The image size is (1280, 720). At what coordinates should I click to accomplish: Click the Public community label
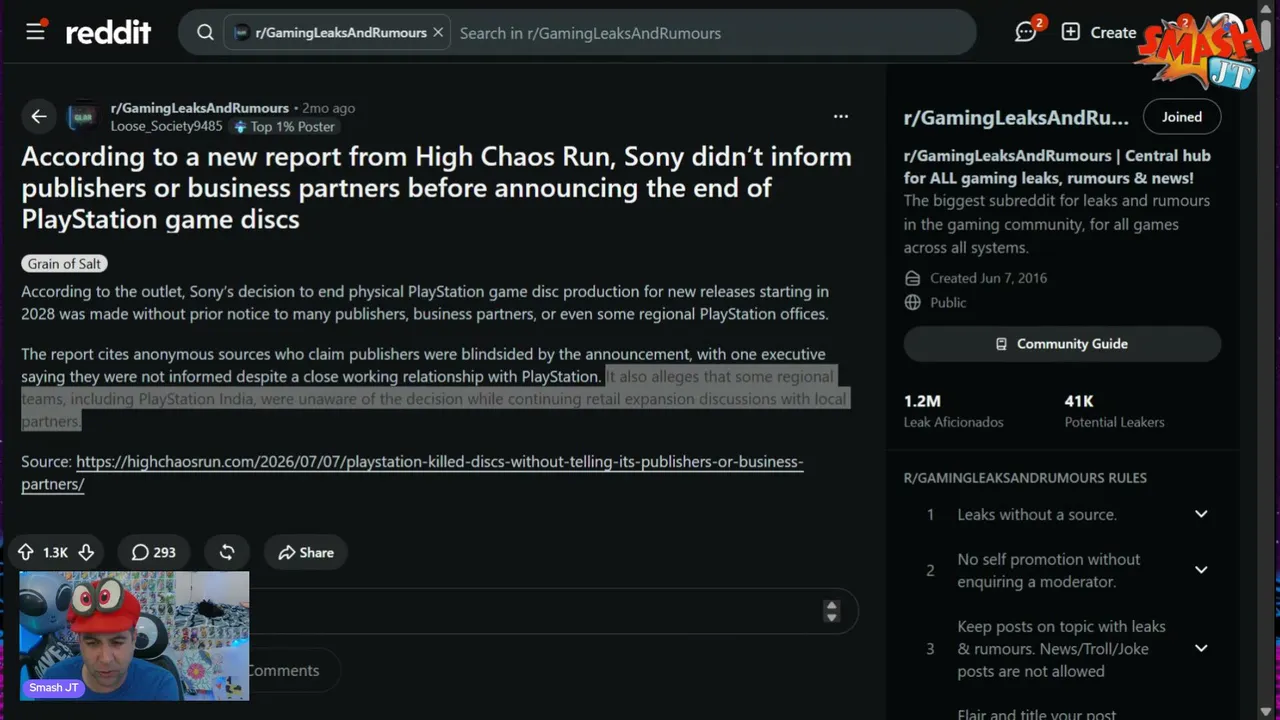(x=948, y=302)
